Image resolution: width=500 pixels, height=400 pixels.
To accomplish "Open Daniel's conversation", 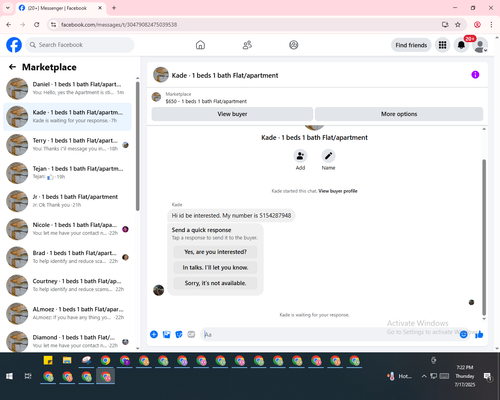I will tap(67, 88).
